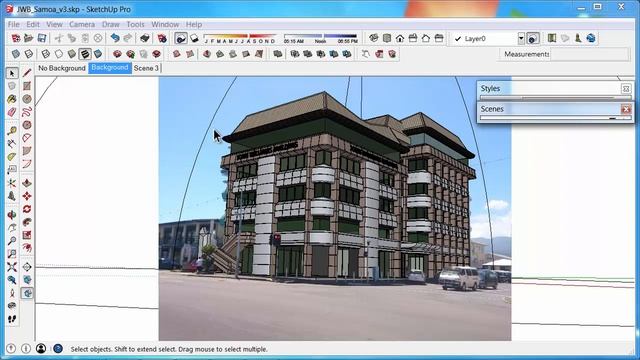Toggle fog icon beside shadows button

(194, 38)
